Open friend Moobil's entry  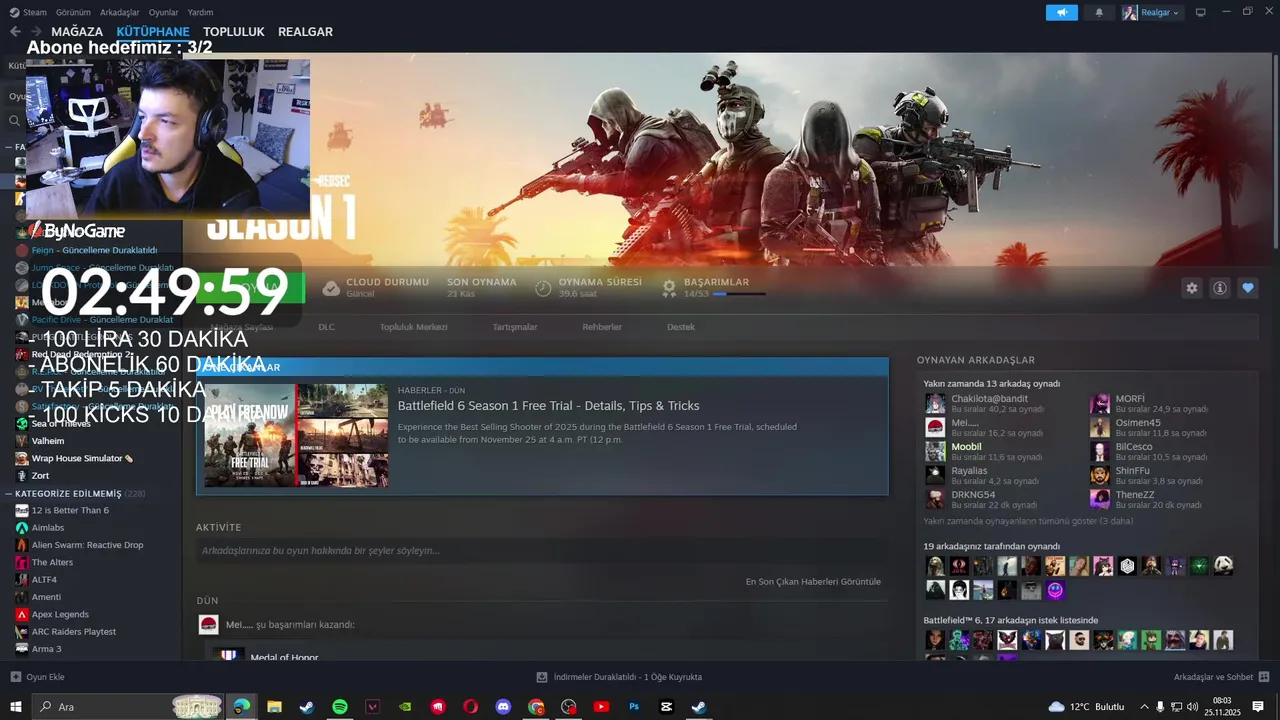pyautogui.click(x=966, y=447)
